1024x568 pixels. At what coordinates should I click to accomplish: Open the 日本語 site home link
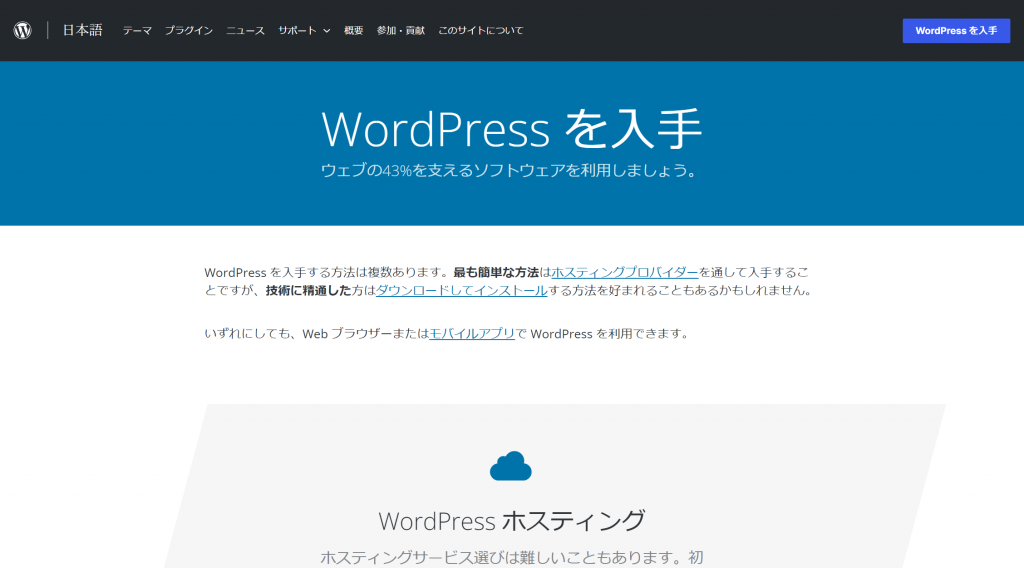(82, 30)
